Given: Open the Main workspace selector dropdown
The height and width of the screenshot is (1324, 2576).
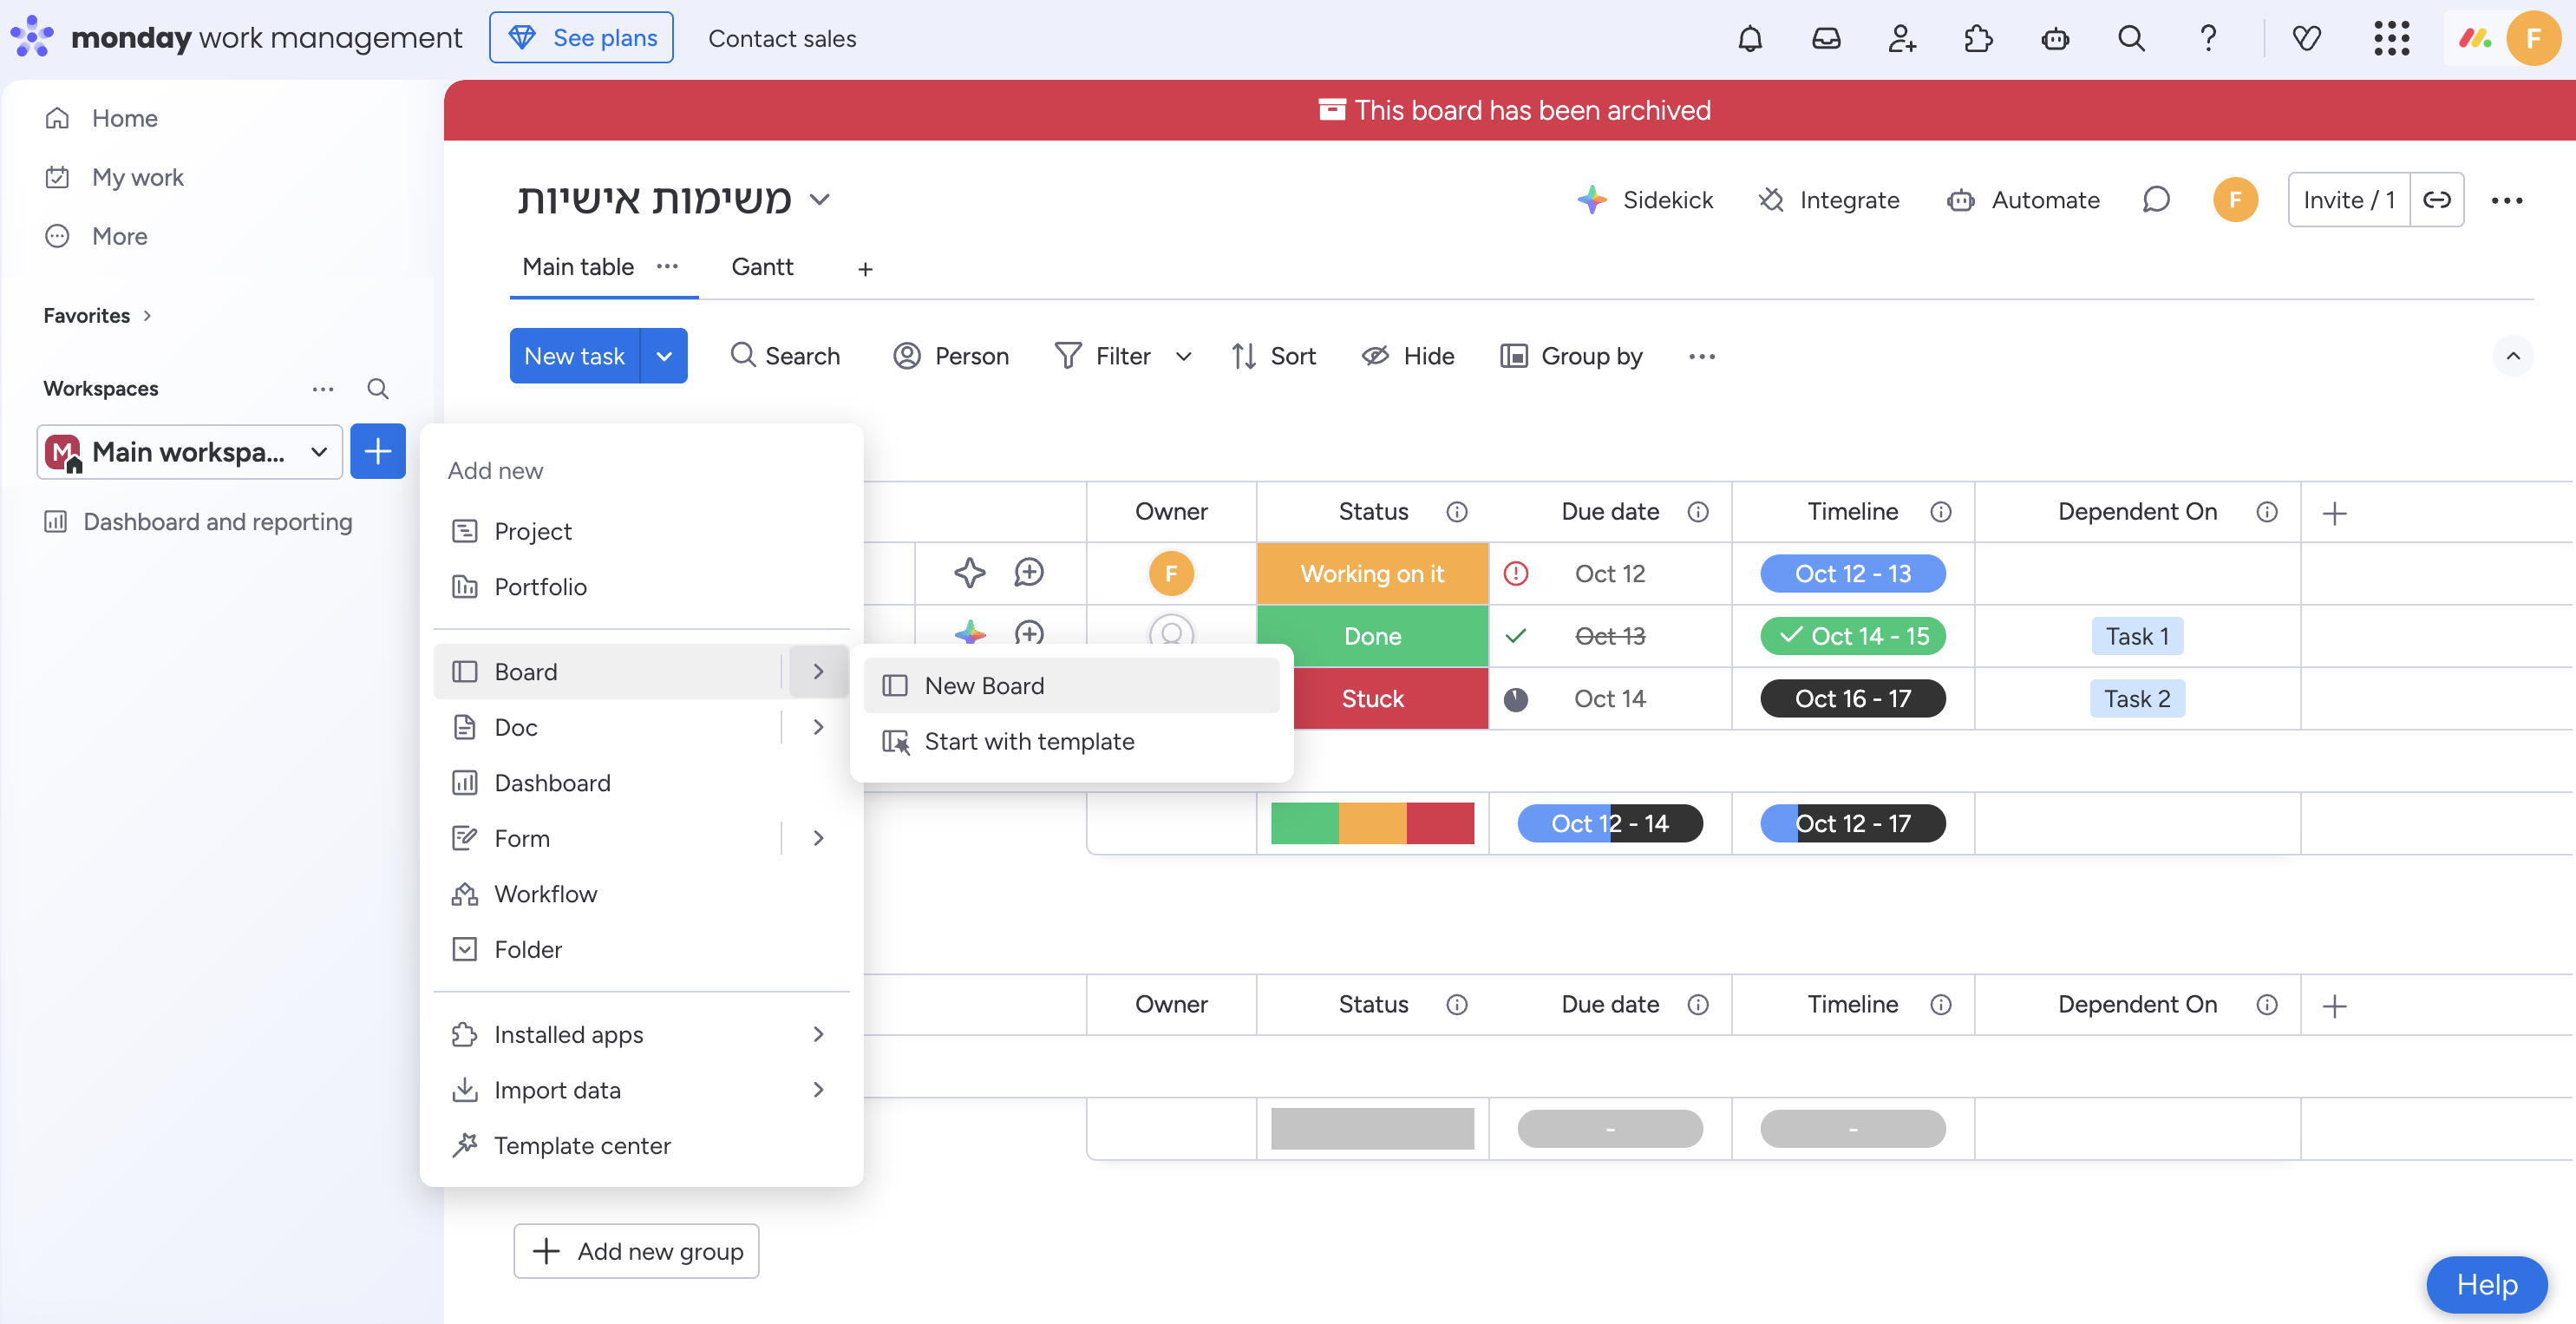Looking at the screenshot, I should (190, 452).
